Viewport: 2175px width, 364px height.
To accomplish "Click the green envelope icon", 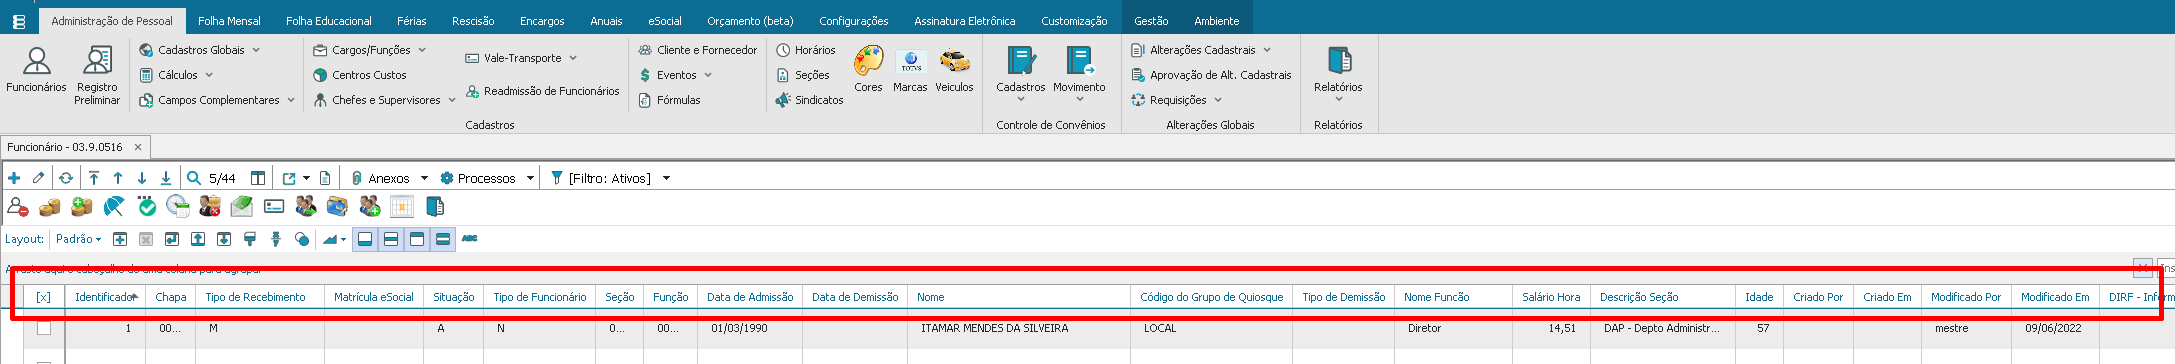I will tap(242, 207).
